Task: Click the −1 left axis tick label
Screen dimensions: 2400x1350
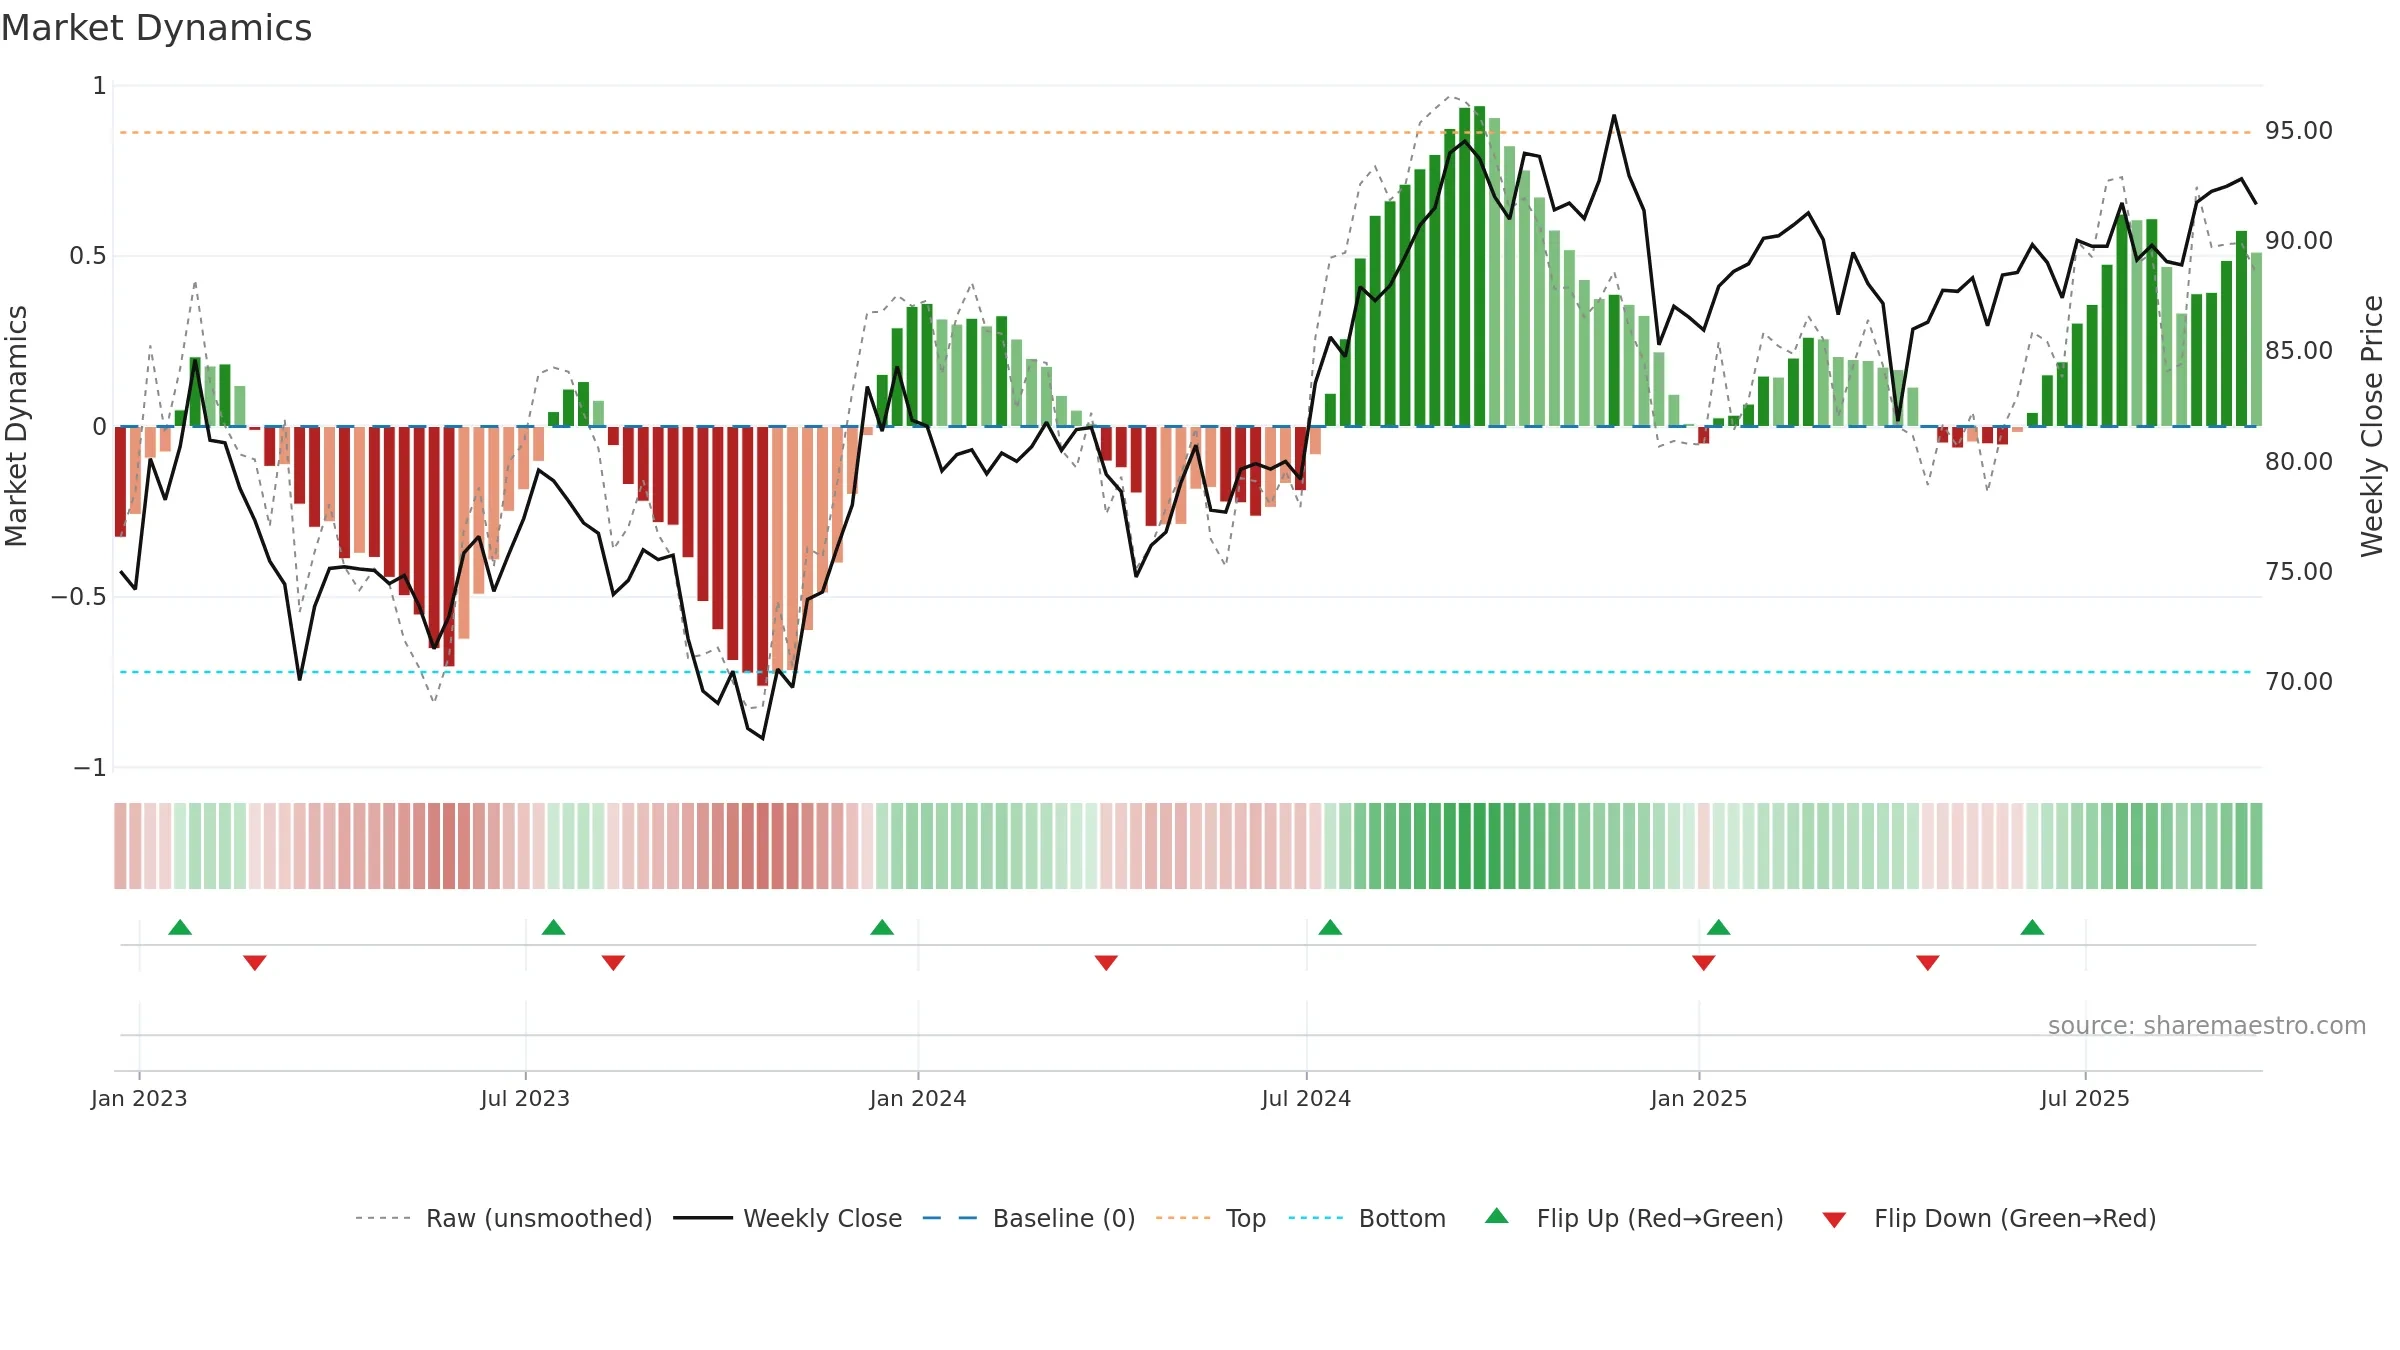Action: (89, 768)
